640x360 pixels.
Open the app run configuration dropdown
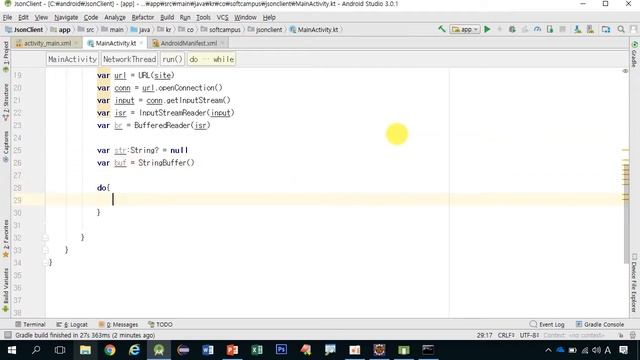point(465,29)
